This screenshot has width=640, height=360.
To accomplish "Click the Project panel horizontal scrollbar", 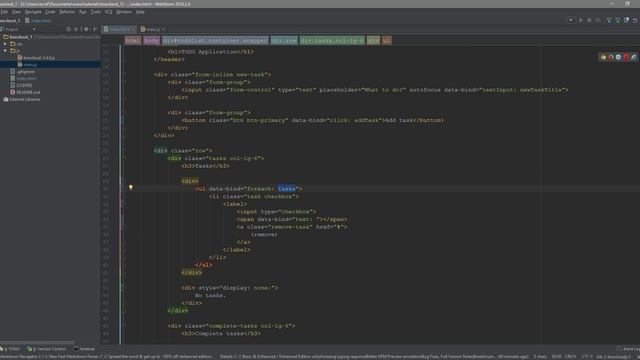I will coord(38,342).
